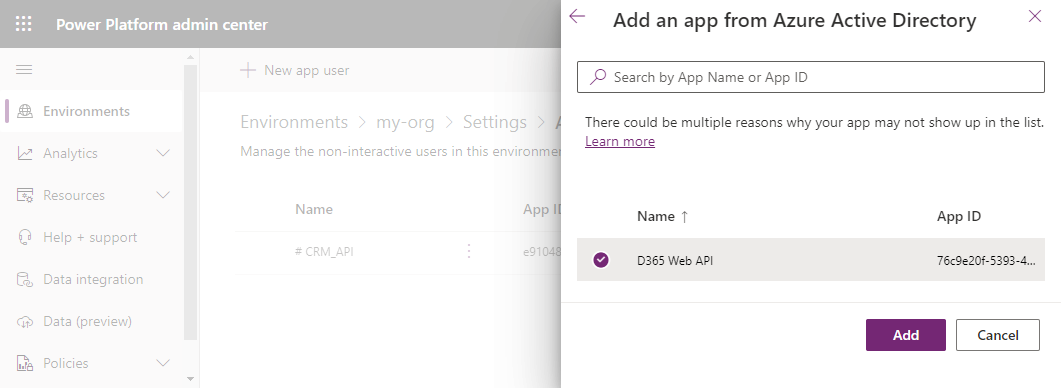Screen dimensions: 1061x388
Task: Click the search magnifier icon
Action: (597, 77)
